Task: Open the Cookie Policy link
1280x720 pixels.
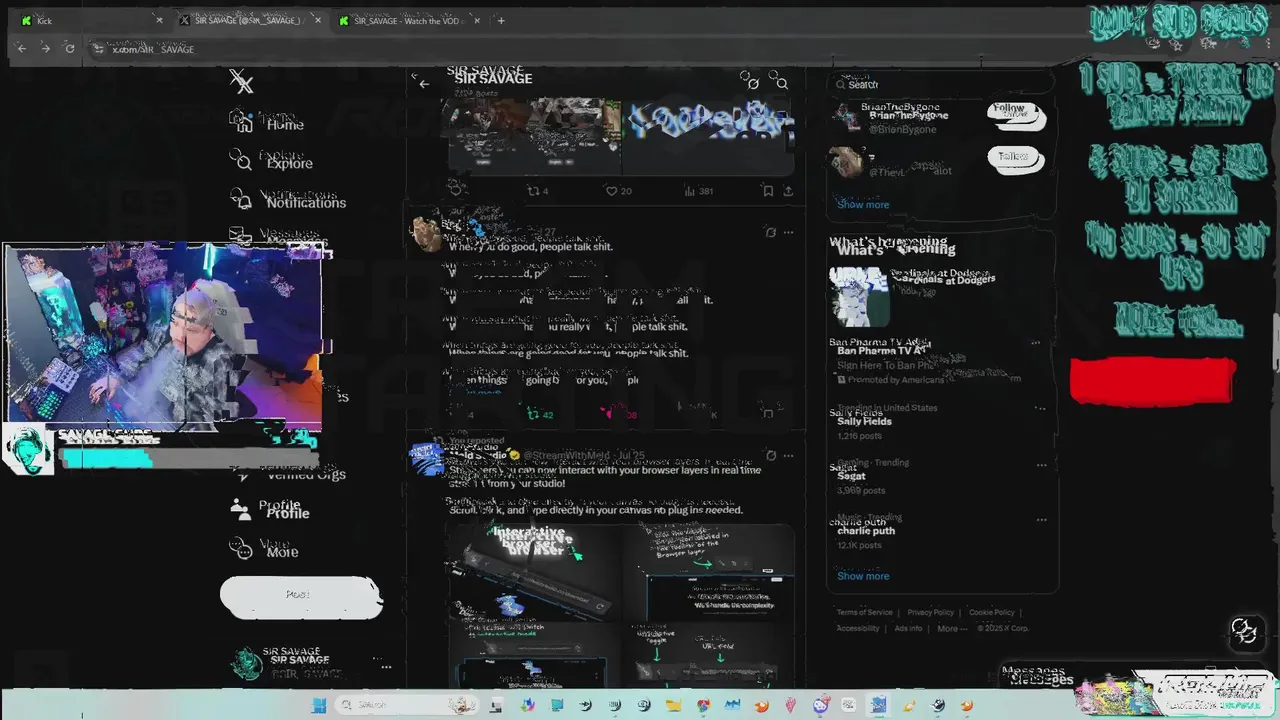Action: point(992,612)
